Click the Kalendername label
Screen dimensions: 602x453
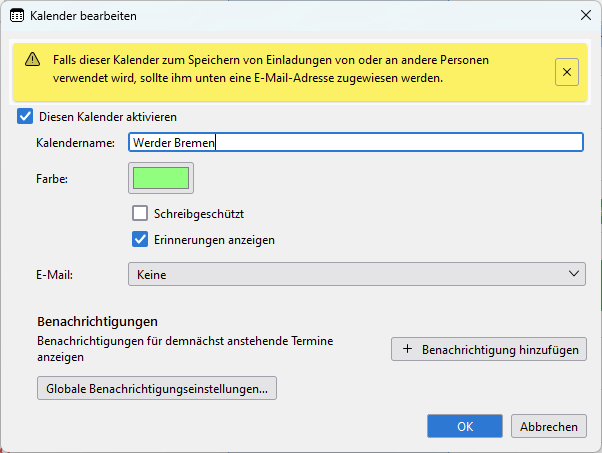[75, 143]
